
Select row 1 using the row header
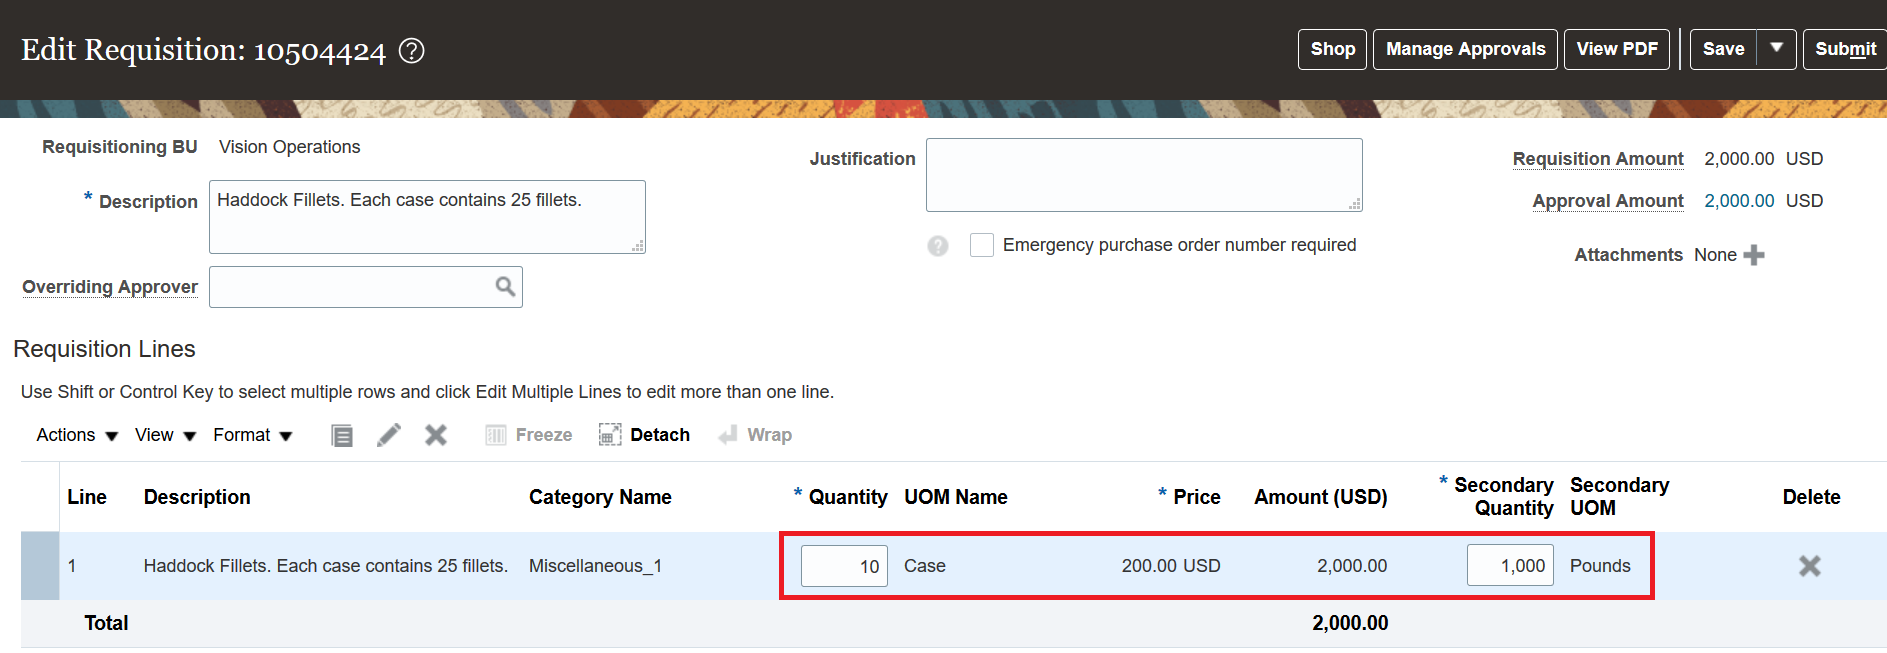point(40,566)
